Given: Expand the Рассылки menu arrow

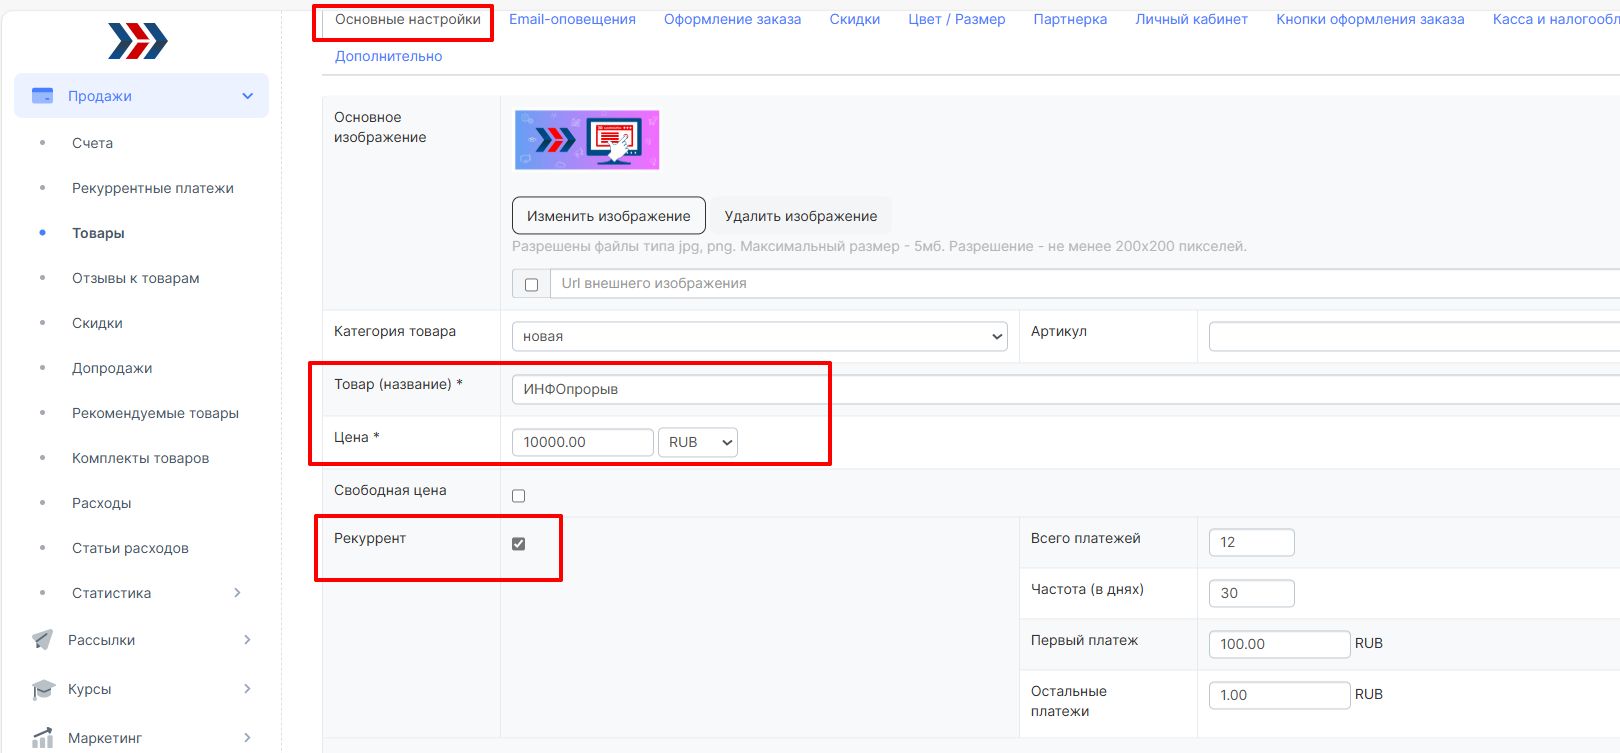Looking at the screenshot, I should point(247,640).
